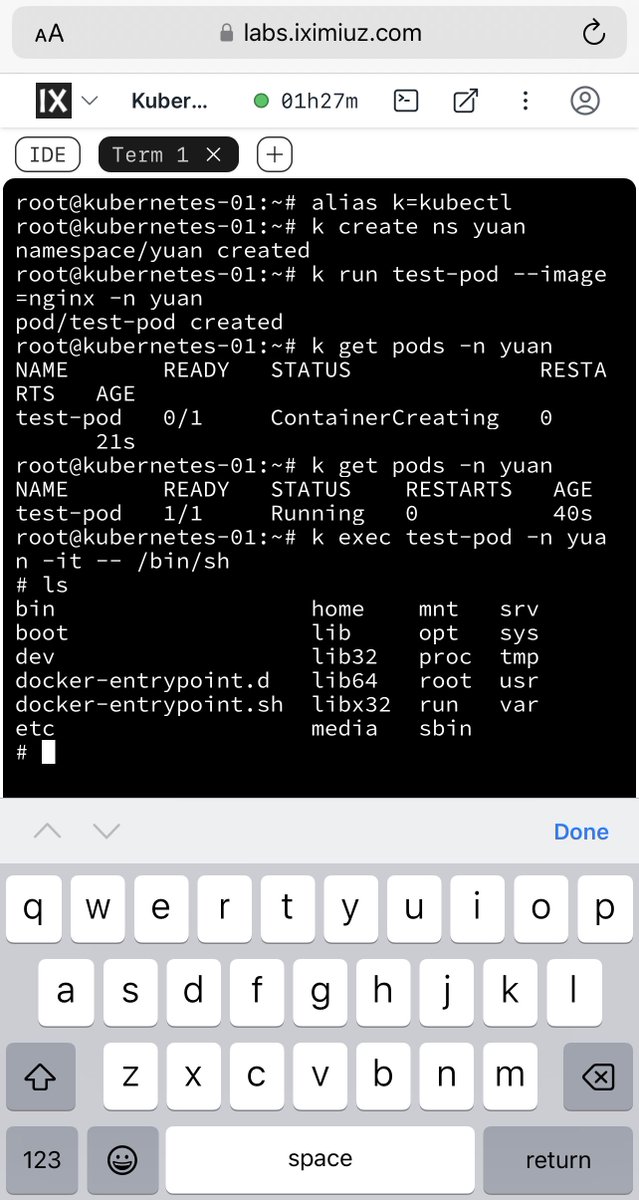Screen dimensions: 639x1200
Task: Tap the j key
Action: pyautogui.click(x=447, y=991)
